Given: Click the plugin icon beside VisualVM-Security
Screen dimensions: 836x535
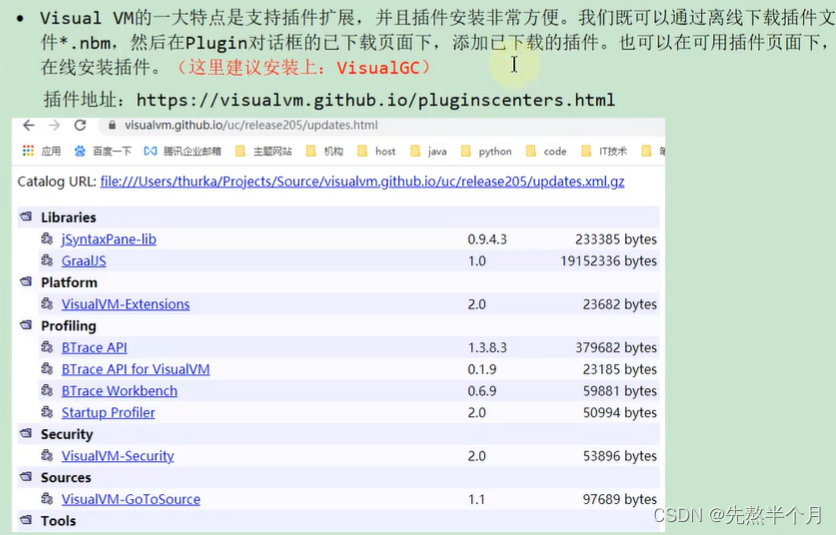Looking at the screenshot, I should pyautogui.click(x=47, y=456).
